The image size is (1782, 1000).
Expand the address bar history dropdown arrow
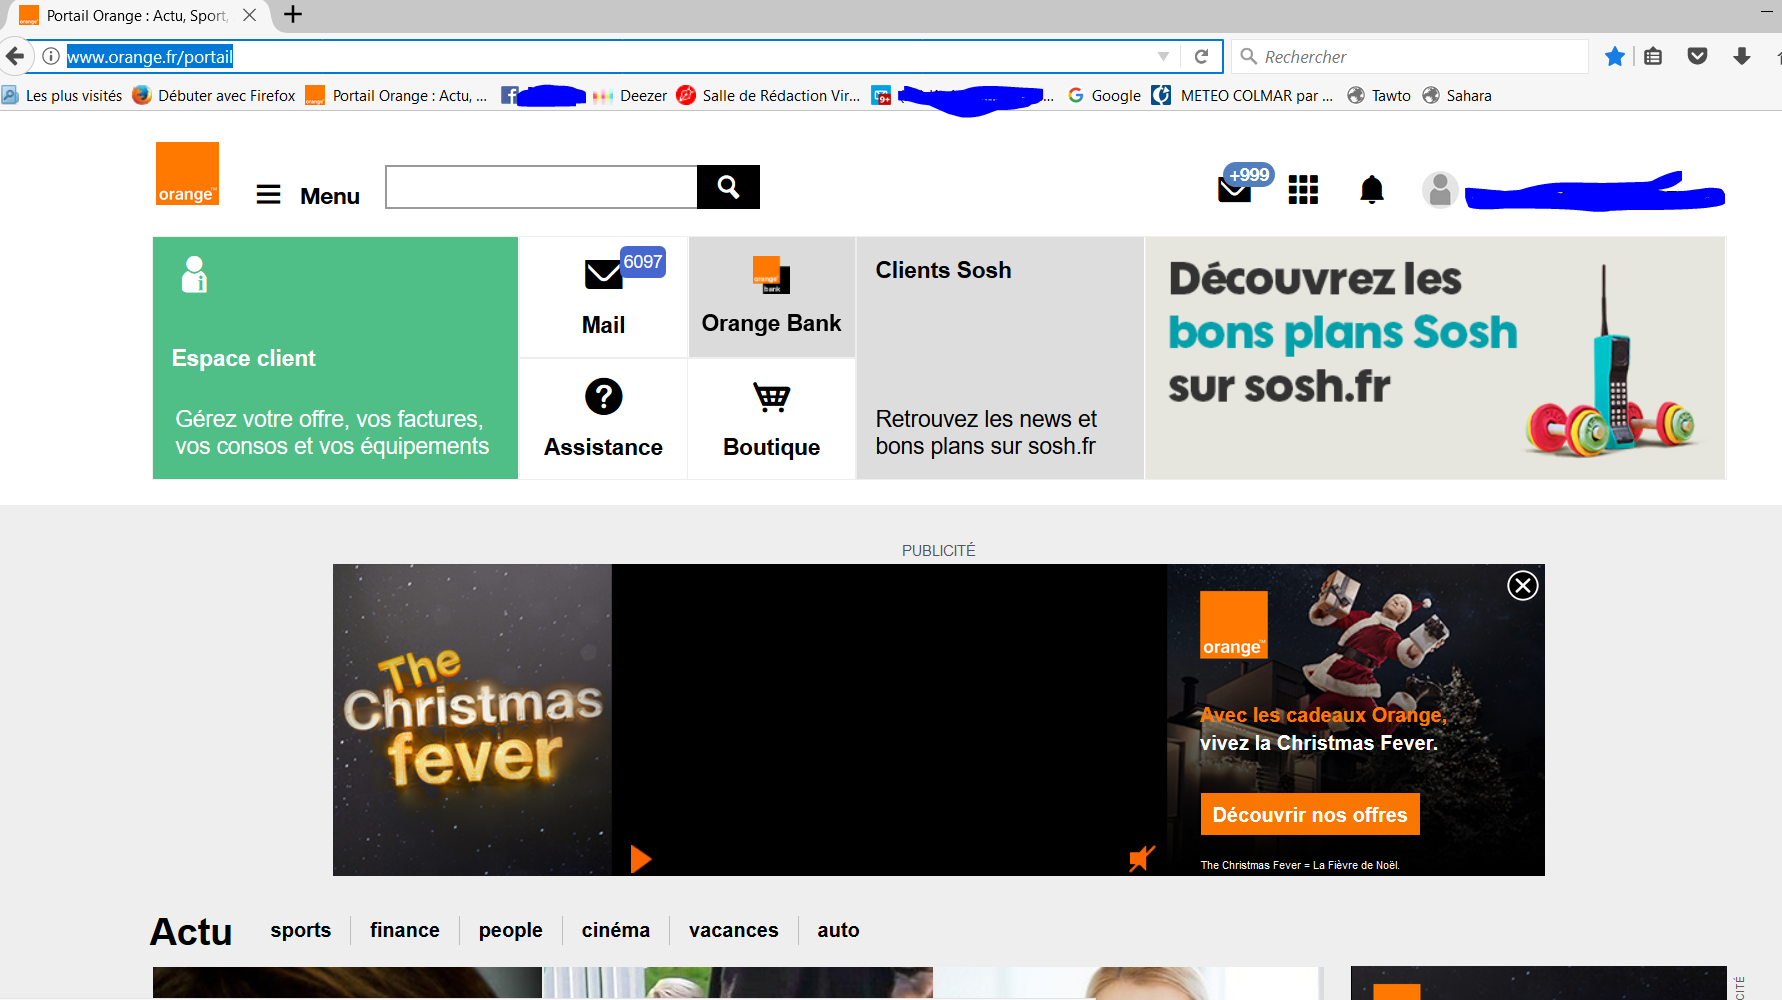click(x=1163, y=56)
